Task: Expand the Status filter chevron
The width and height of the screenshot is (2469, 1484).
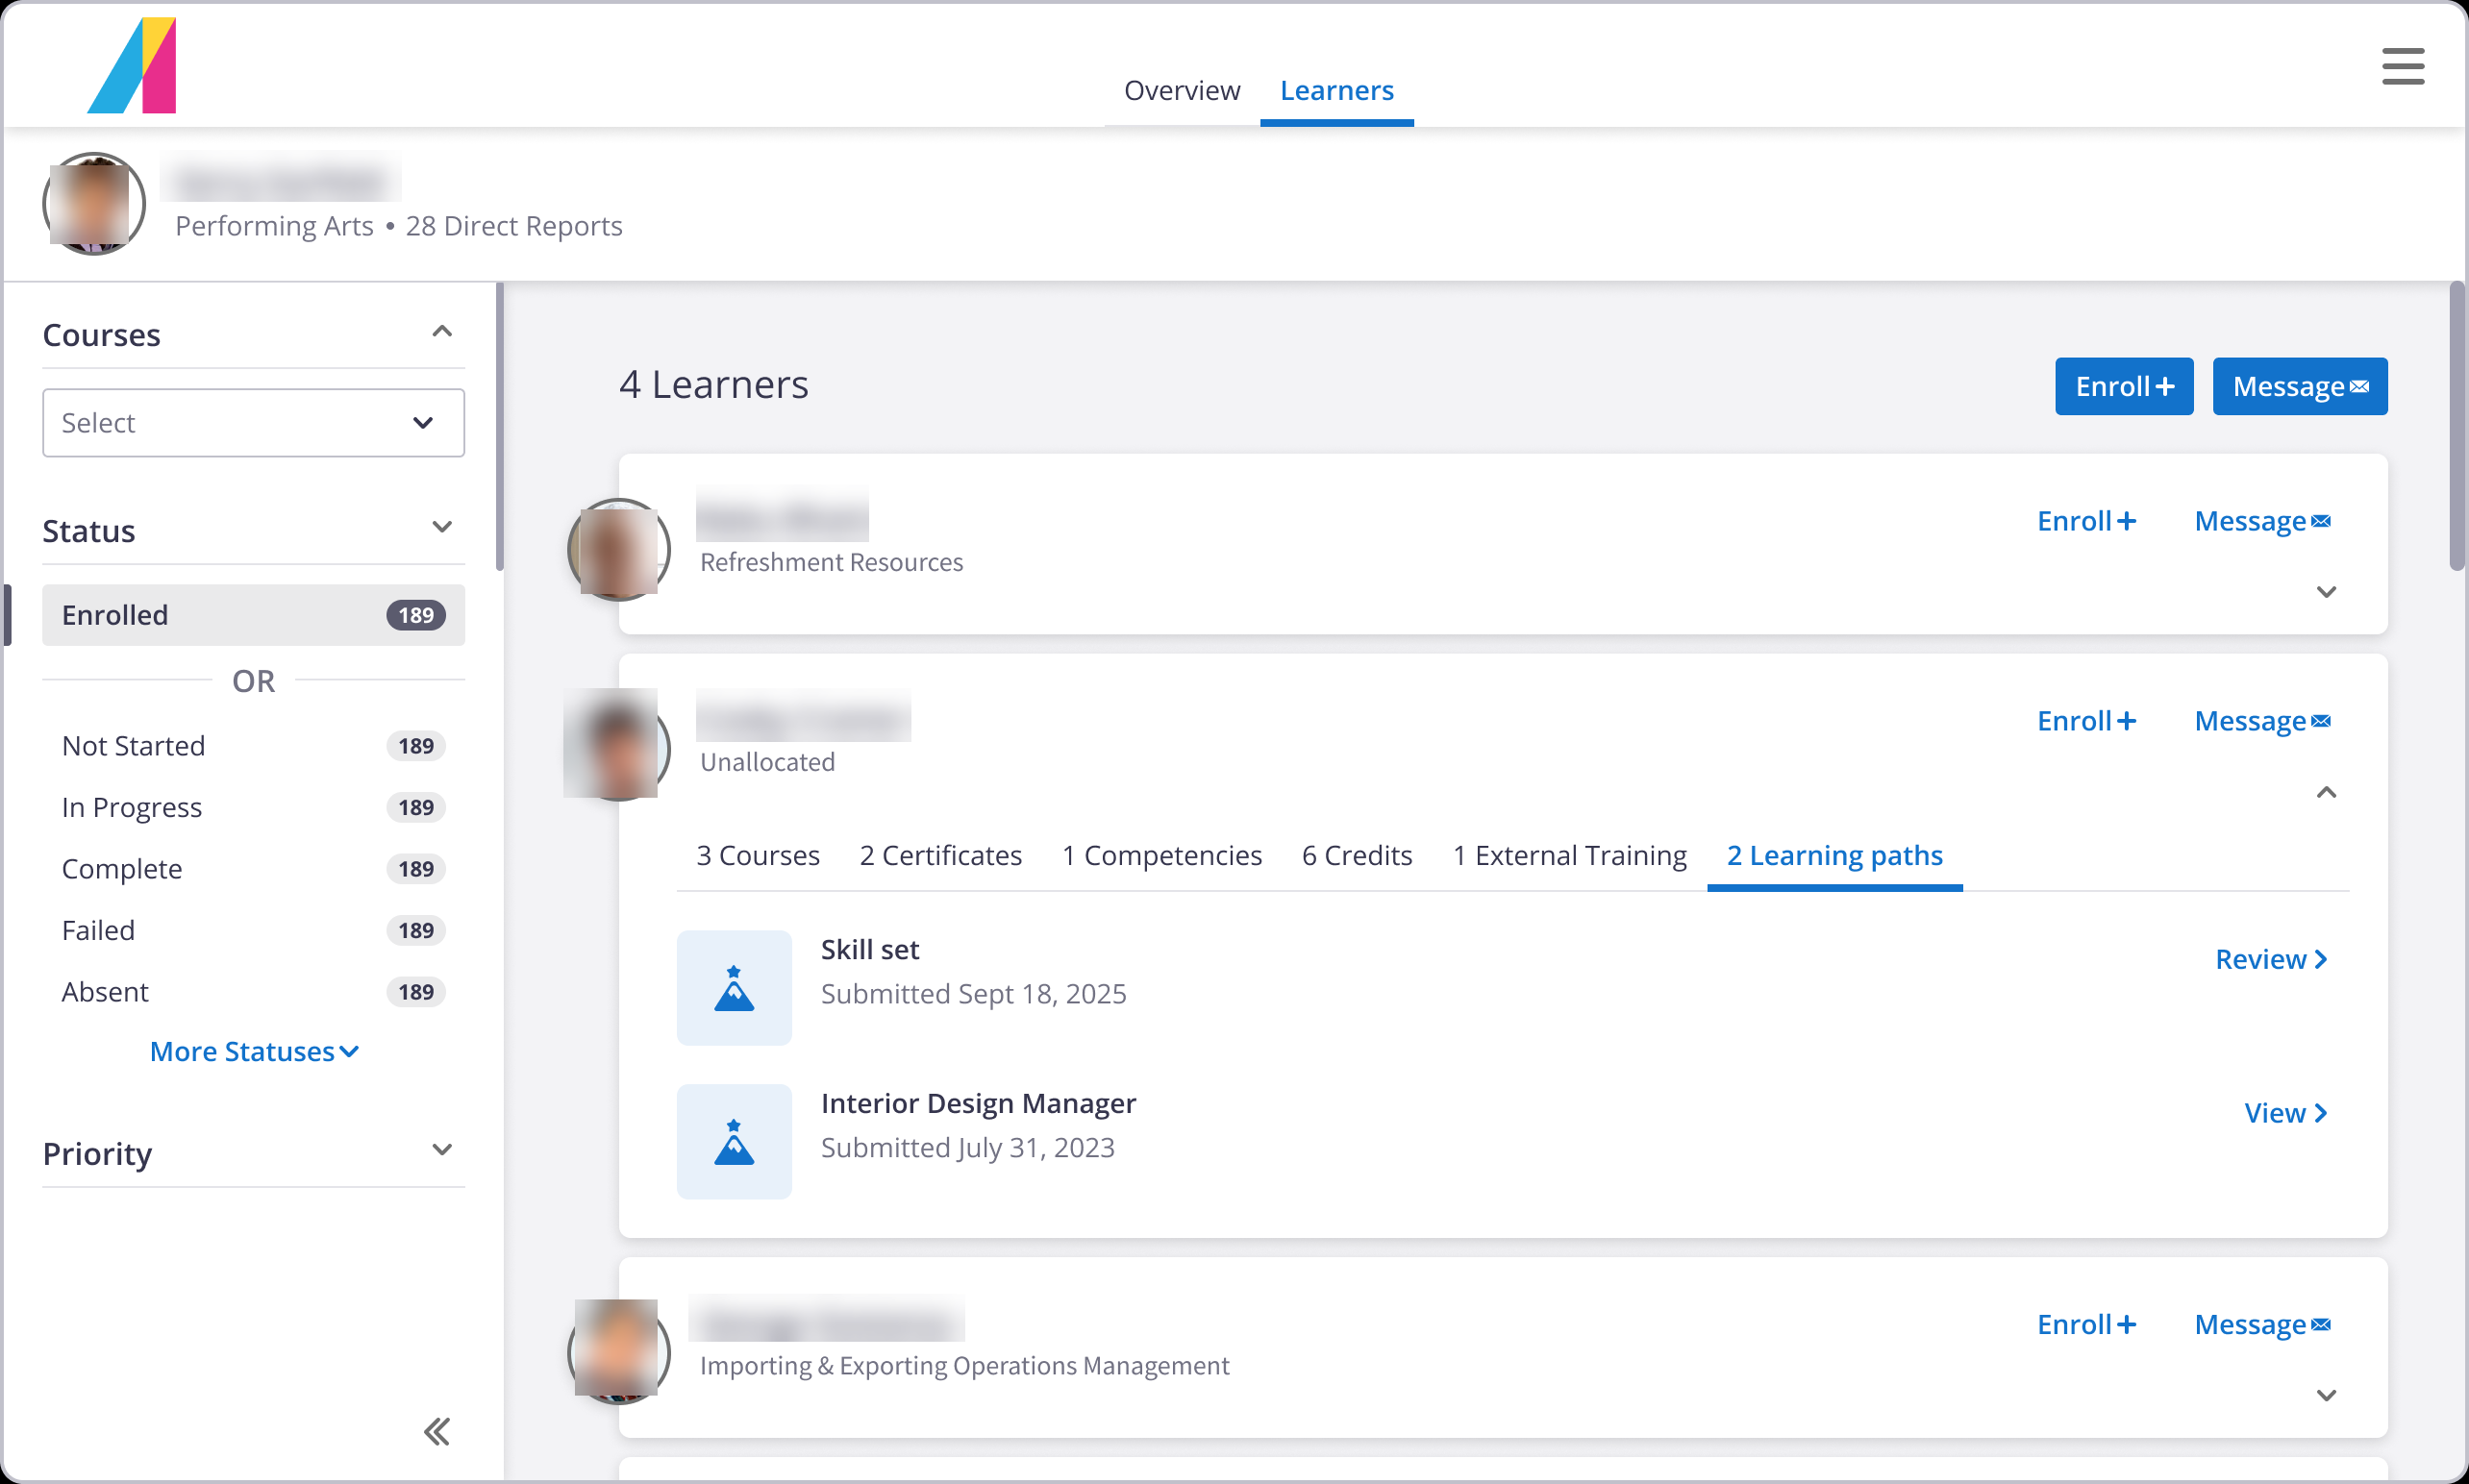Action: pos(441,527)
